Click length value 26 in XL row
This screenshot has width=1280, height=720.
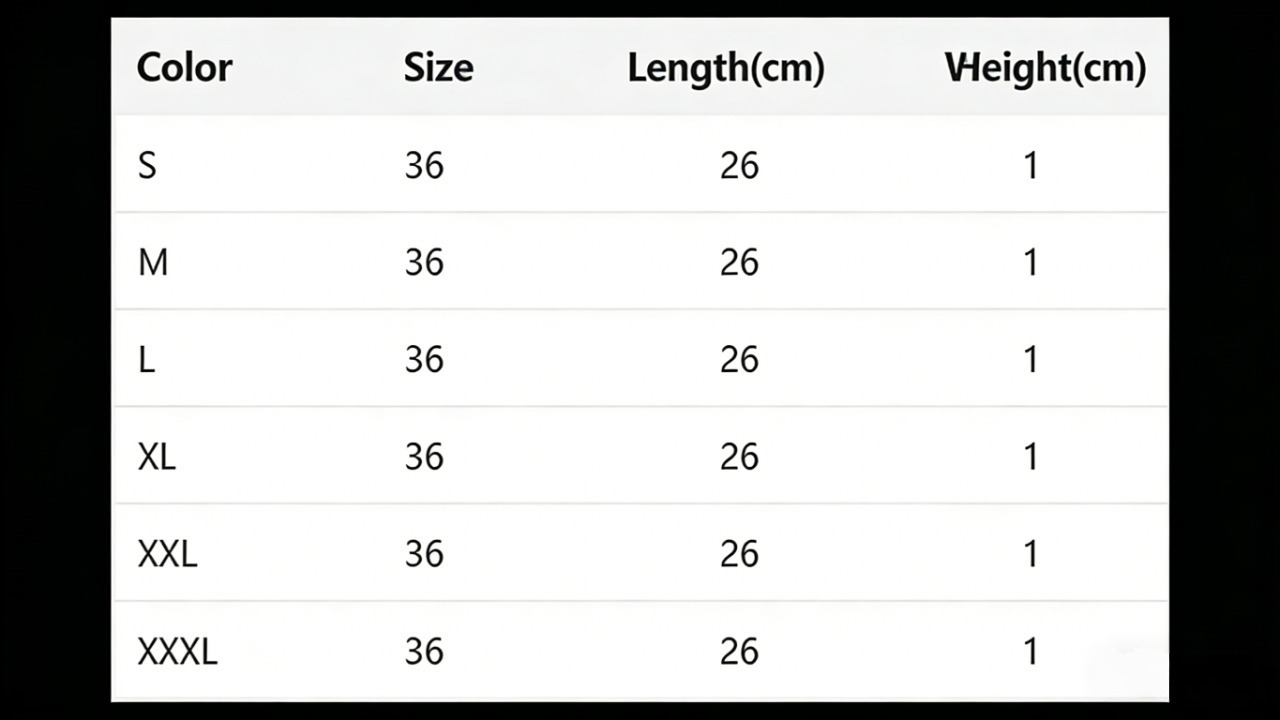(x=739, y=457)
